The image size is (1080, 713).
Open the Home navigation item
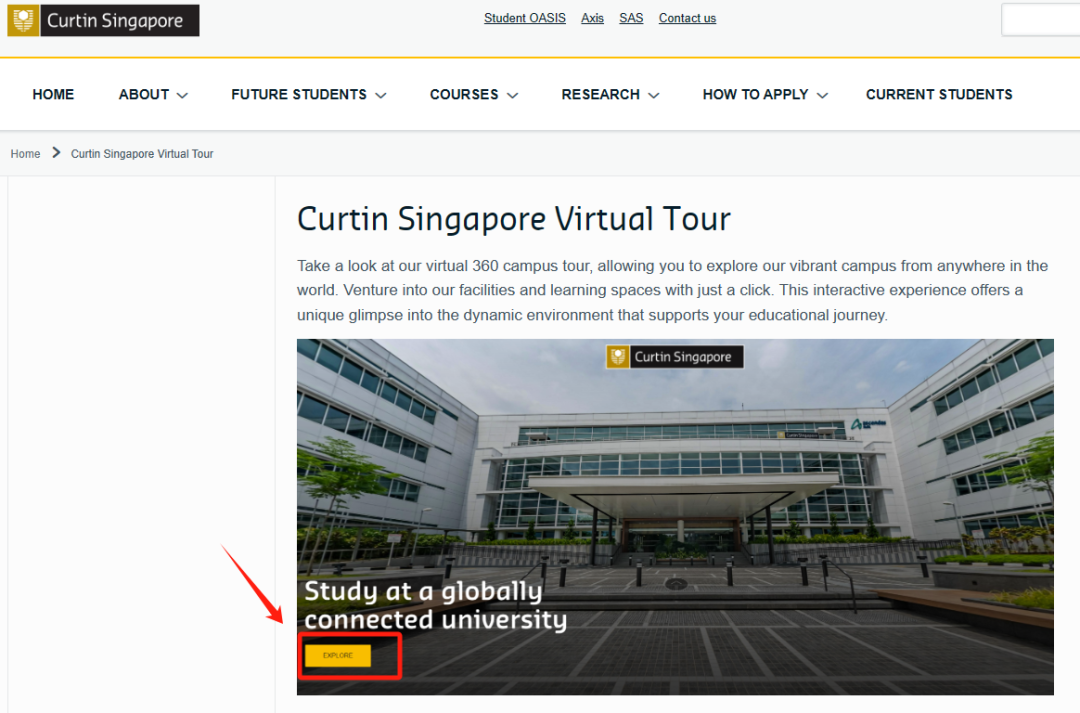(53, 94)
